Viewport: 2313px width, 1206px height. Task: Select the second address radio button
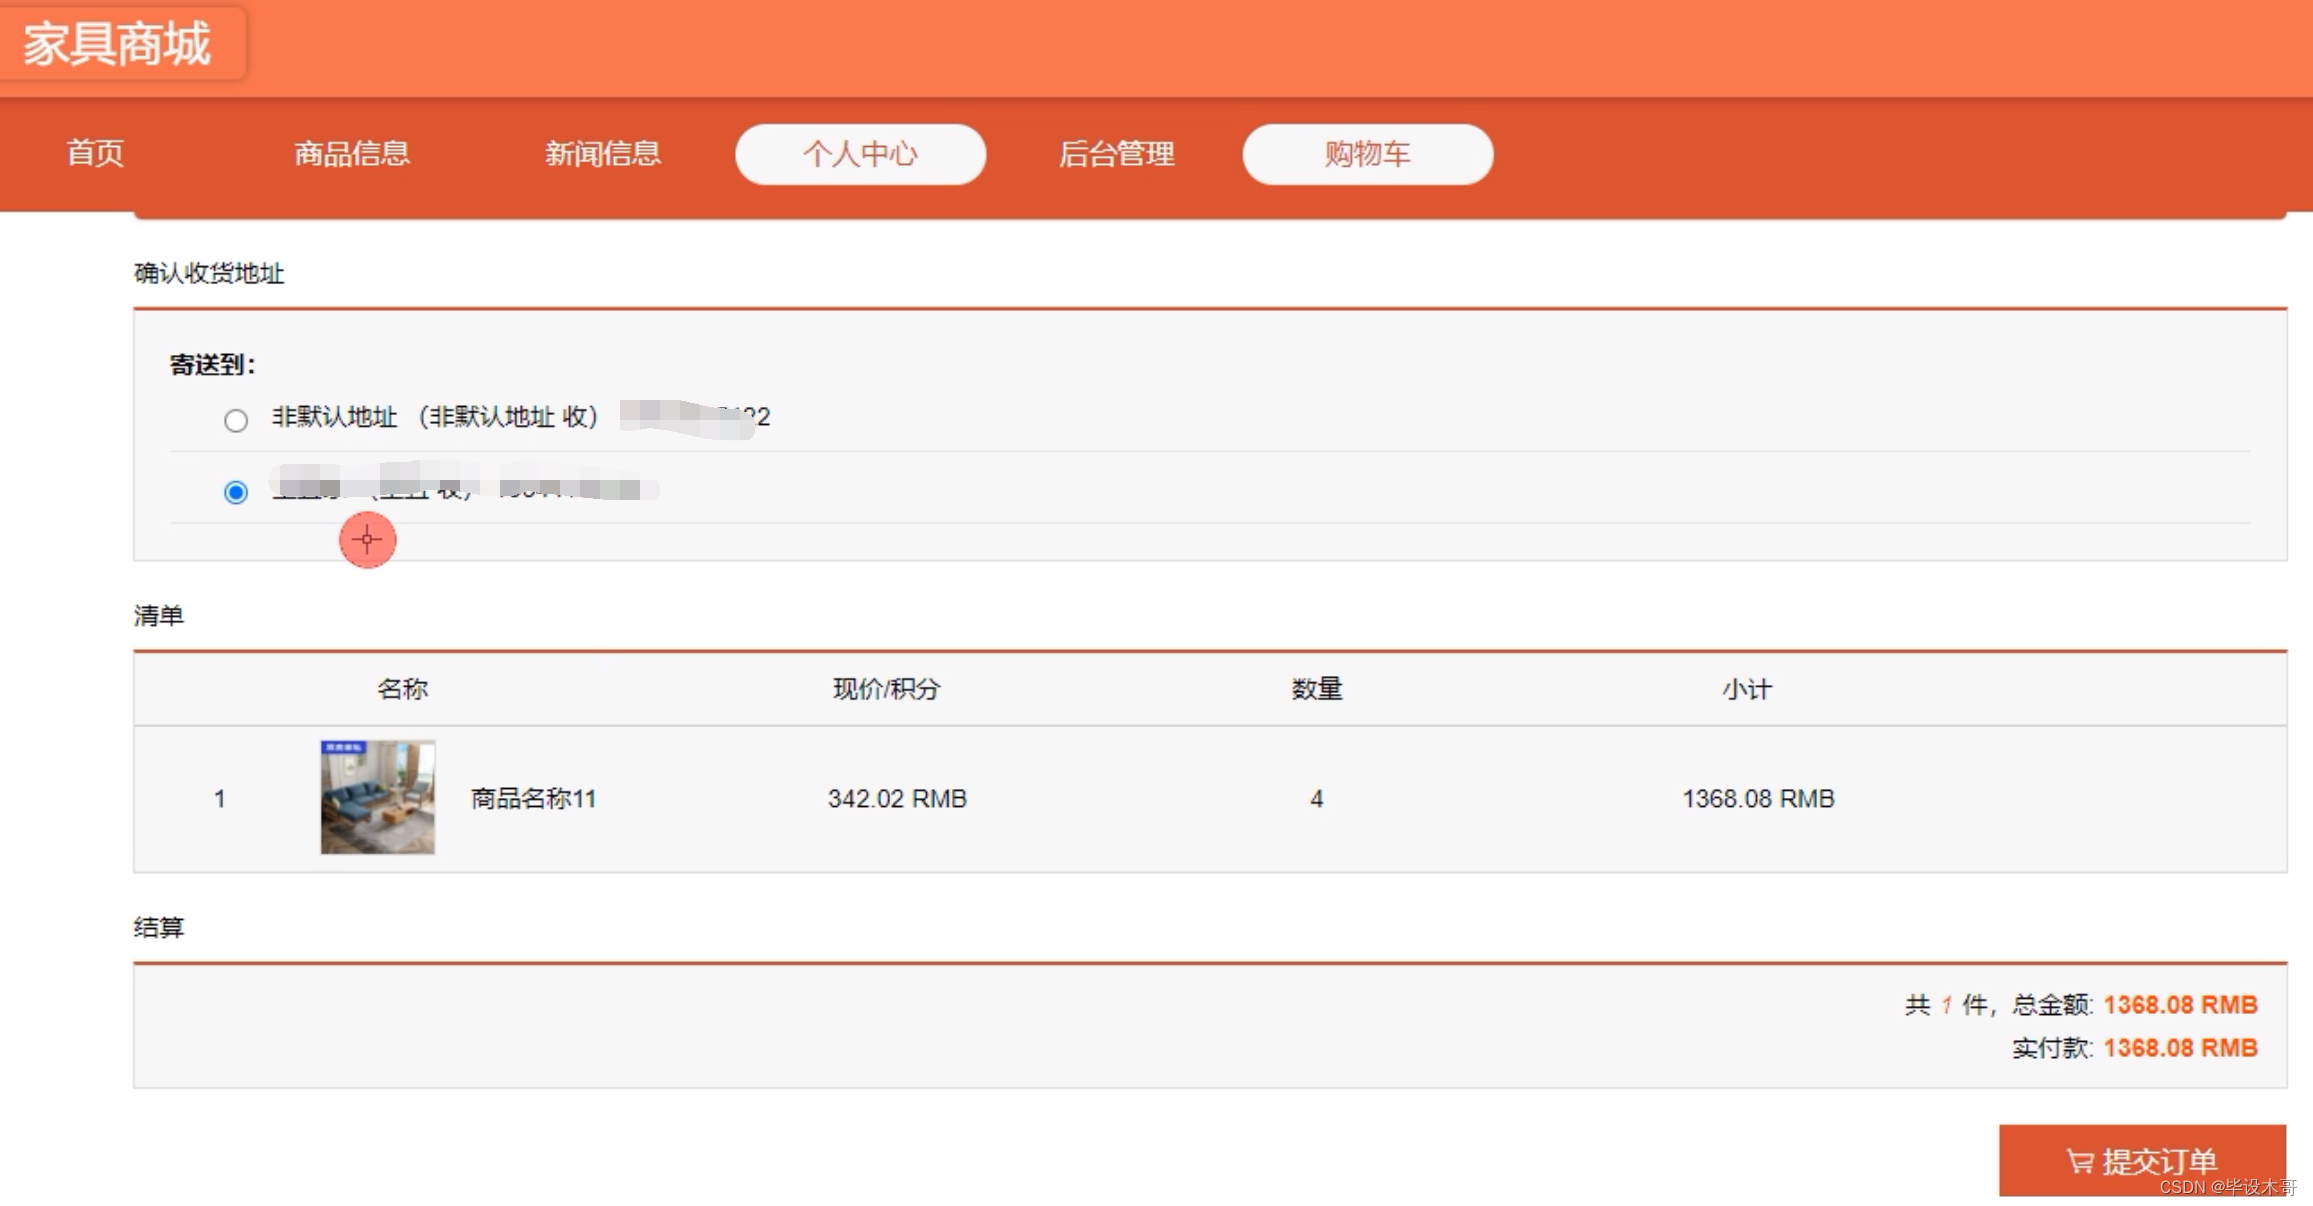(x=236, y=492)
